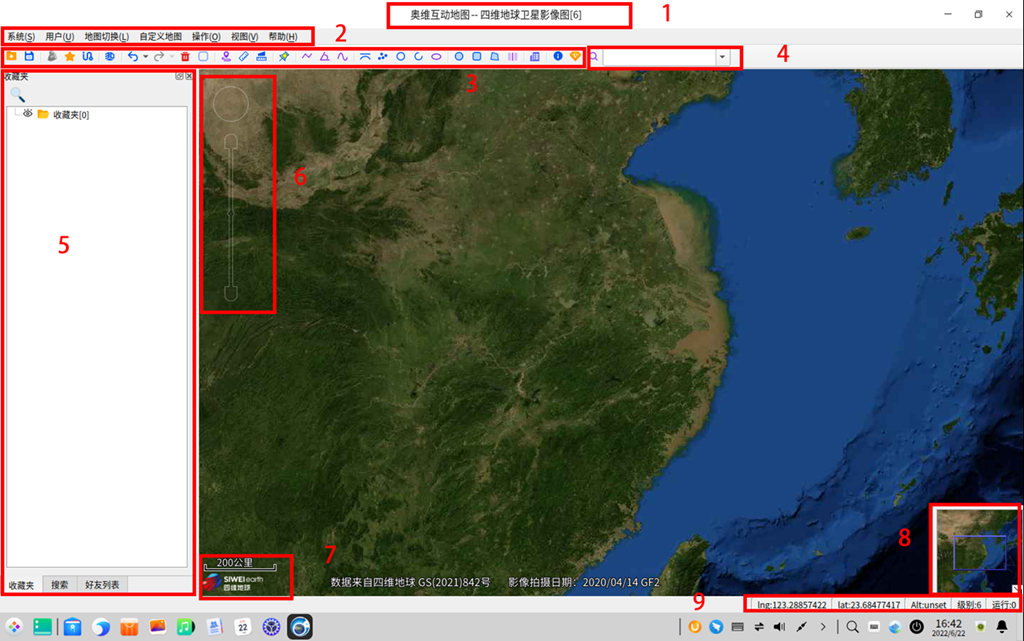Viewport: 1024px width, 641px height.
Task: Select the pushpin marker tool
Action: coord(284,57)
